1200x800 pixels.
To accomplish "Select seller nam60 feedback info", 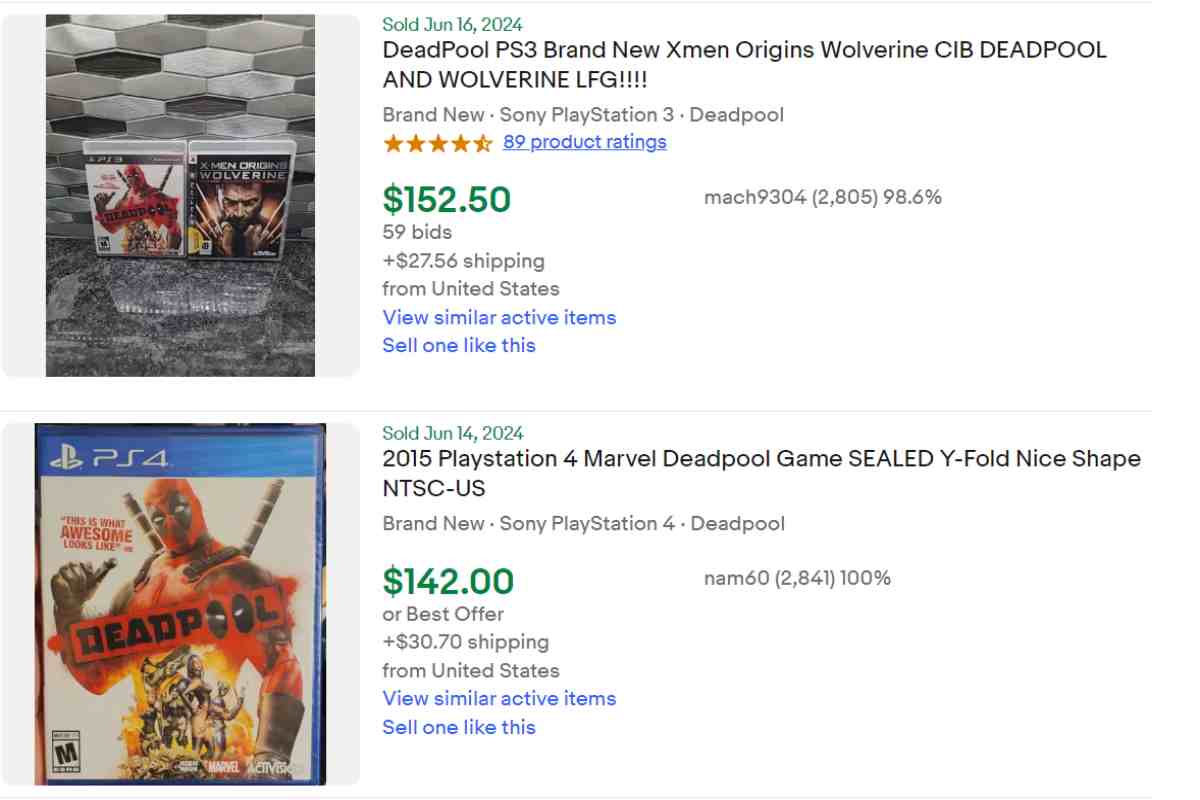I will pos(797,578).
